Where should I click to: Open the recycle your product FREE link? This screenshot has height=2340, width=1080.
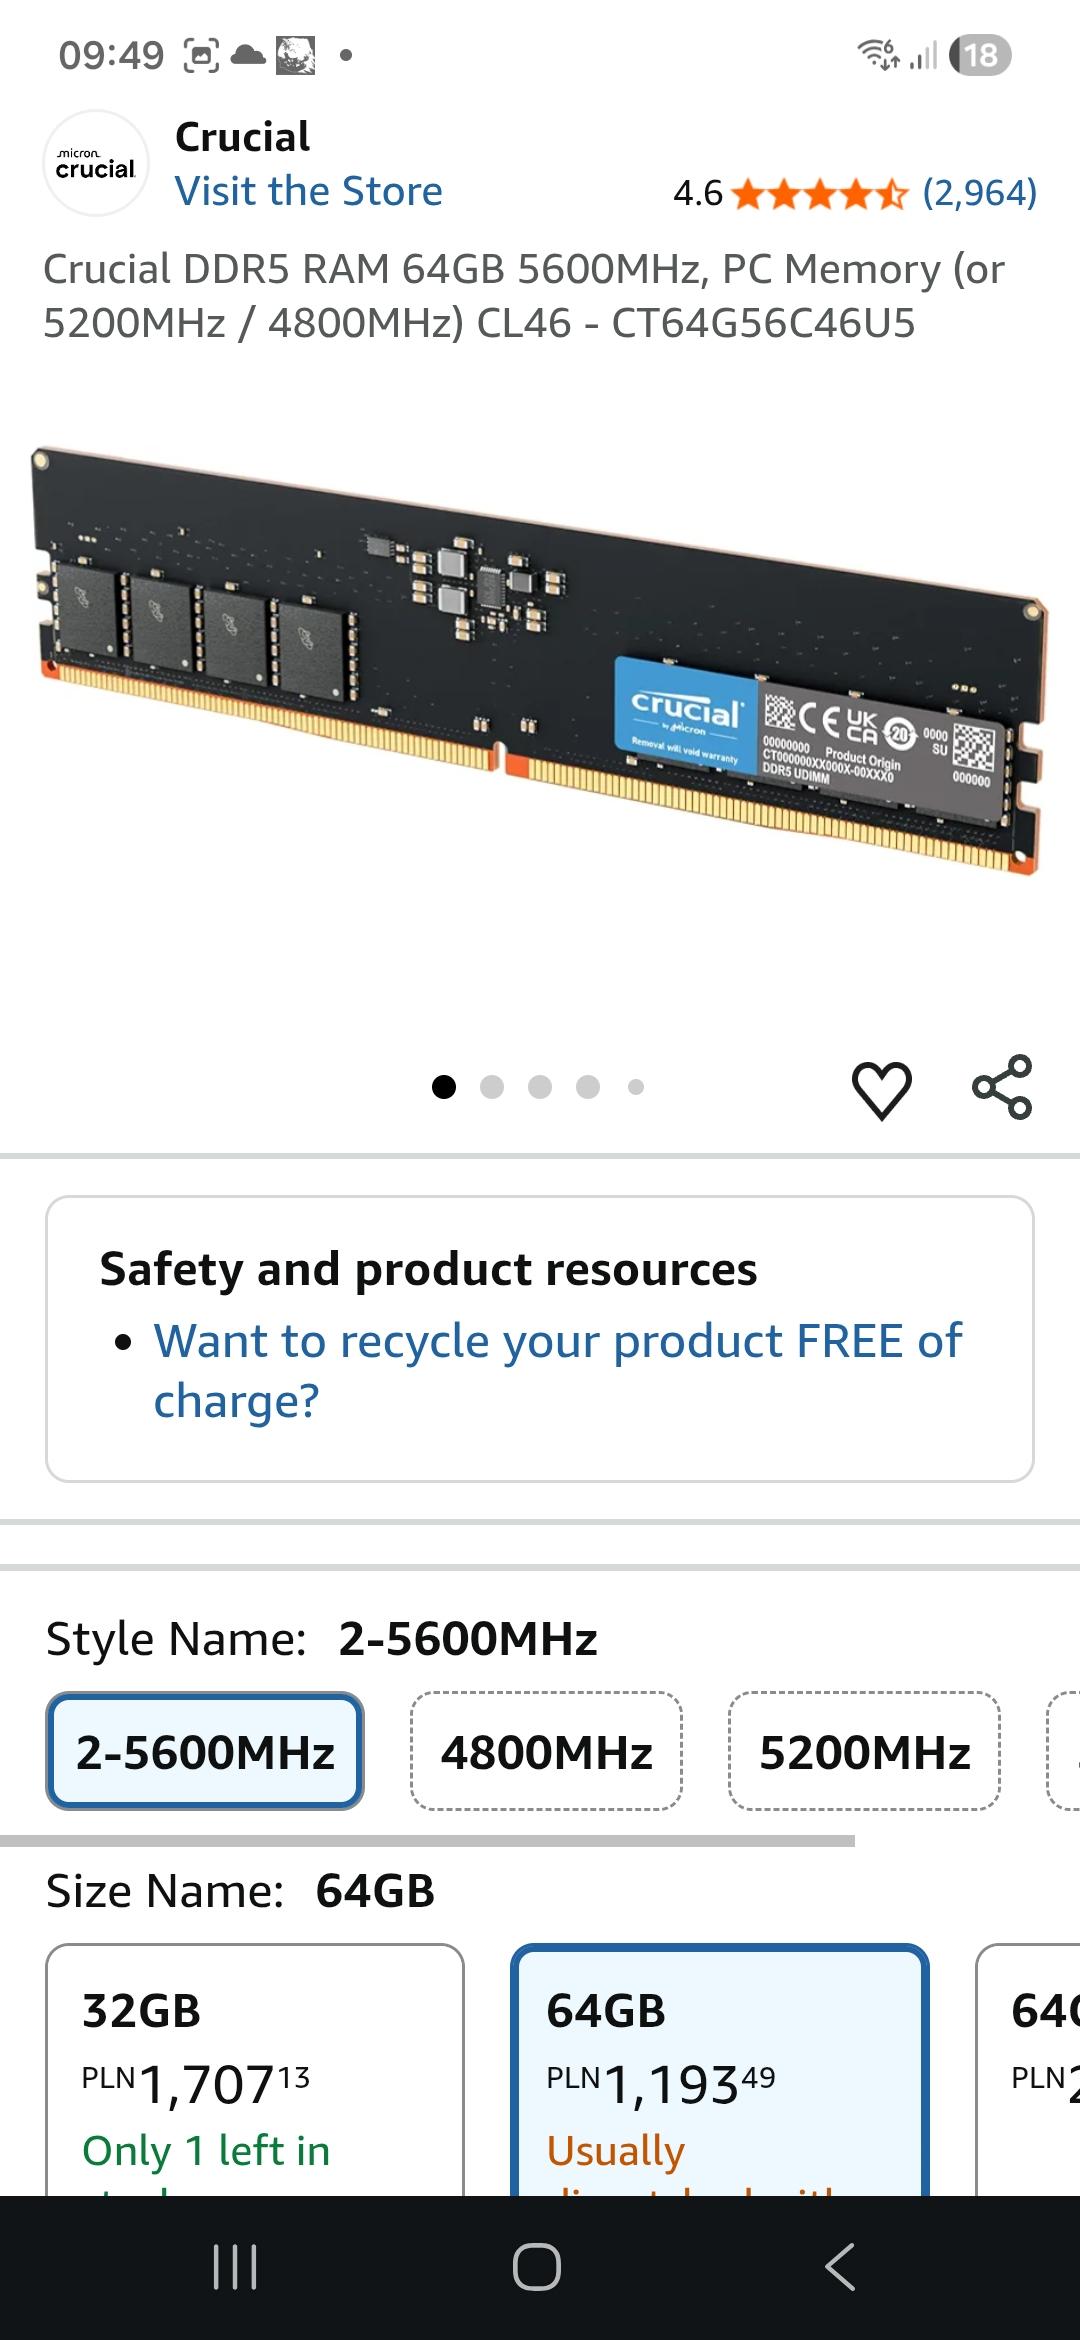tap(557, 1370)
